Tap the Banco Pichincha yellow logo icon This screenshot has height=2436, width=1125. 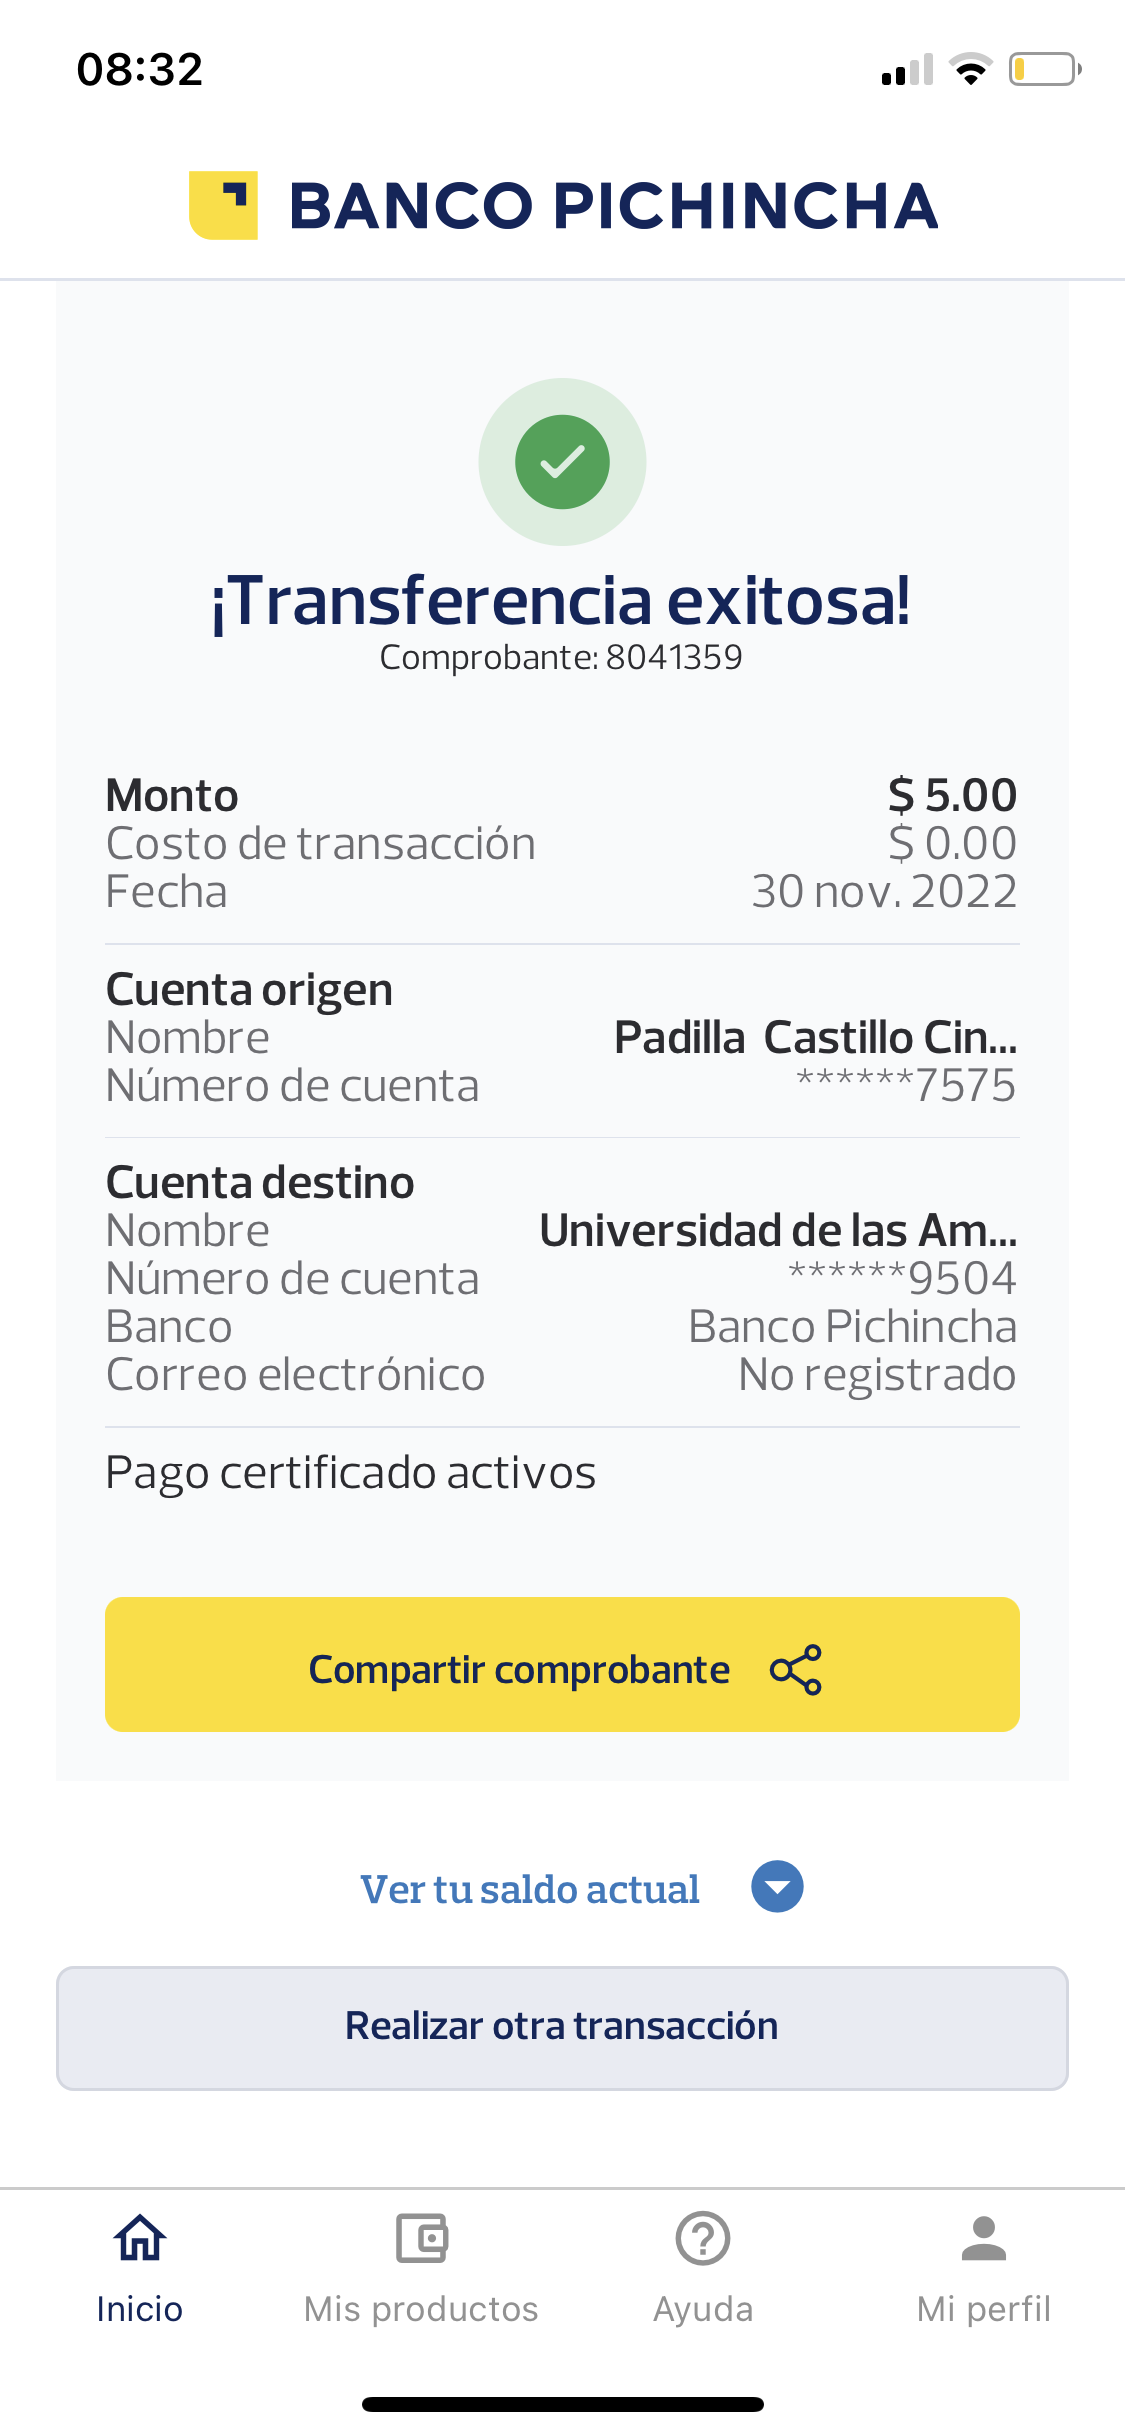point(224,205)
